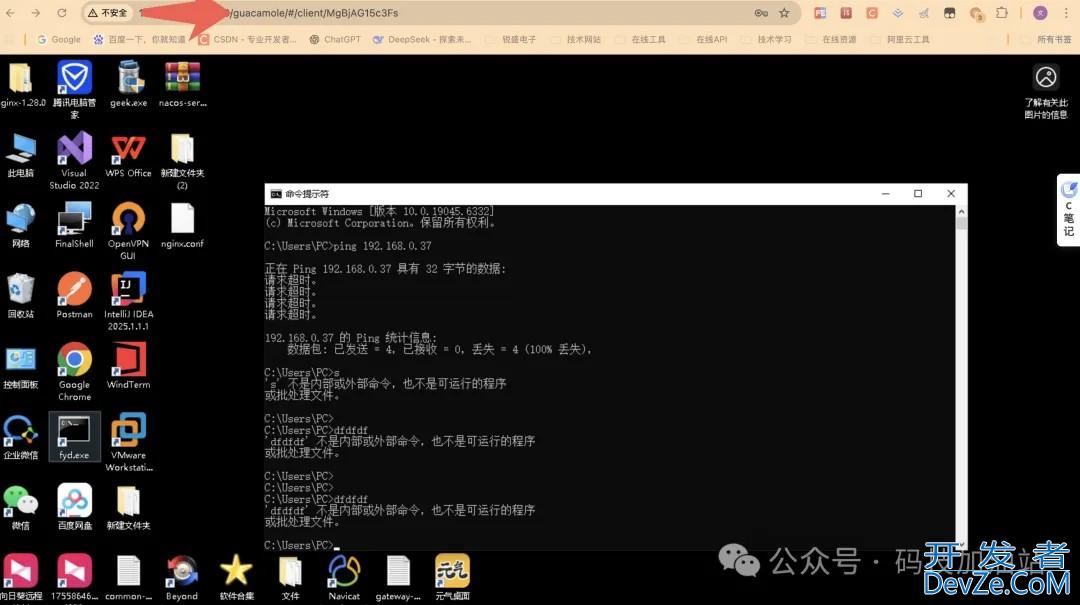The height and width of the screenshot is (605, 1080).
Task: Select the WindTerm desktop icon
Action: click(x=128, y=360)
